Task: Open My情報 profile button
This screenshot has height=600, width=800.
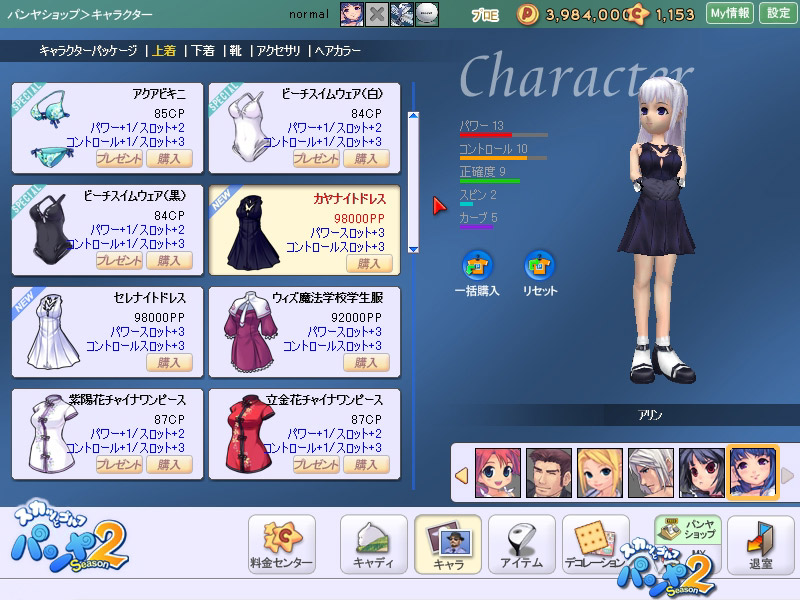Action: click(729, 14)
